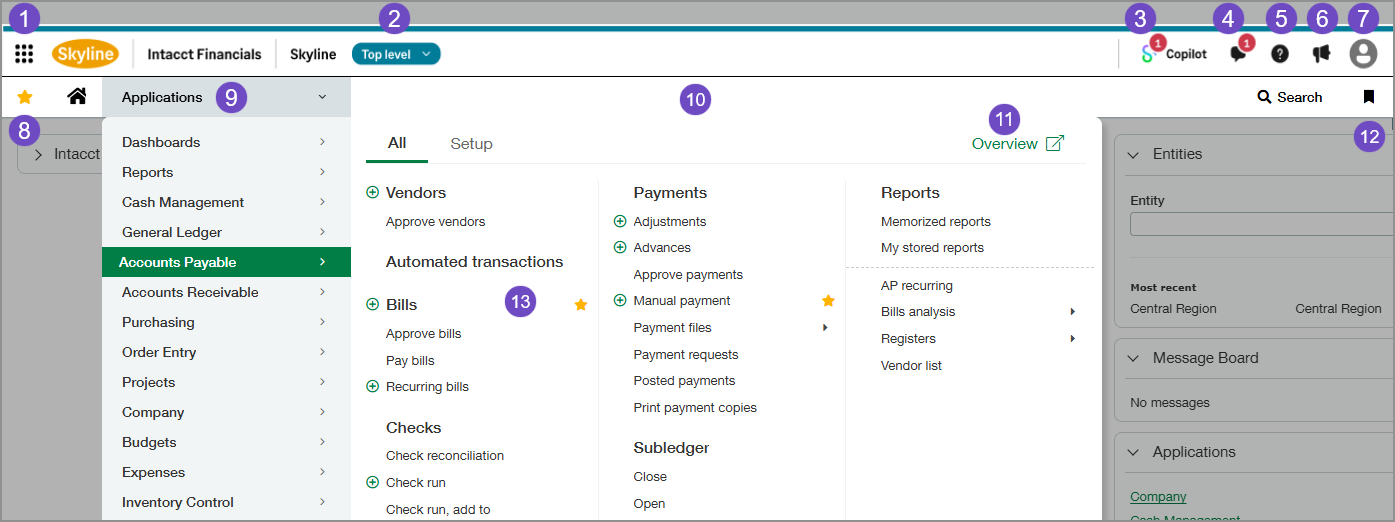
Task: Open the favorites star icon
Action: 25,97
